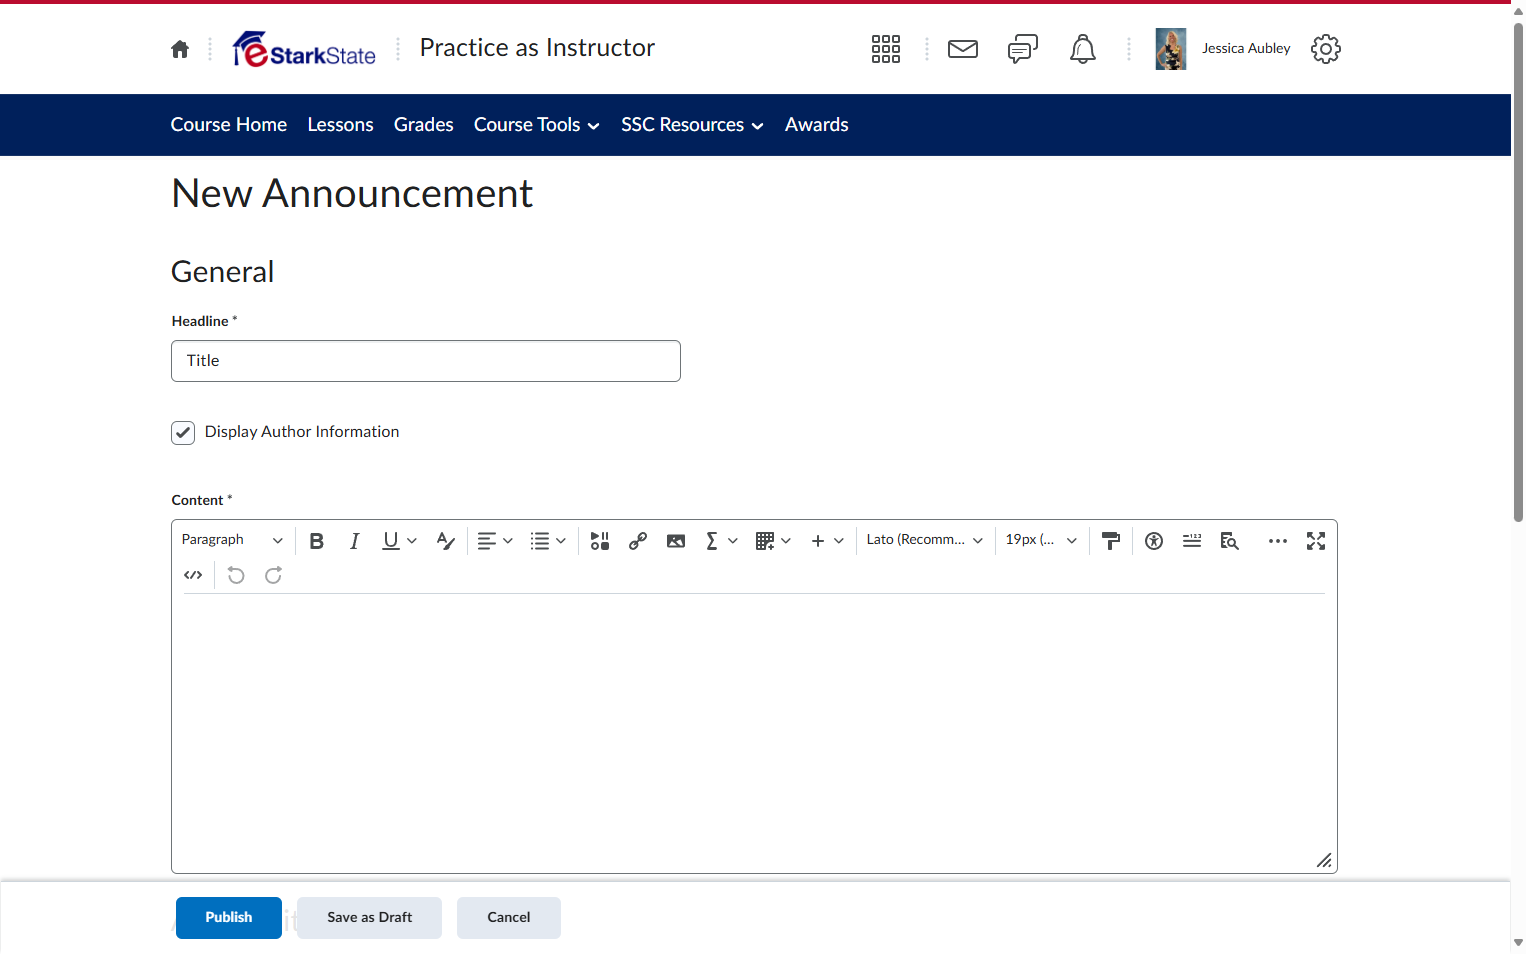The width and height of the screenshot is (1526, 954).
Task: Open update alerts bell icon
Action: tap(1083, 49)
